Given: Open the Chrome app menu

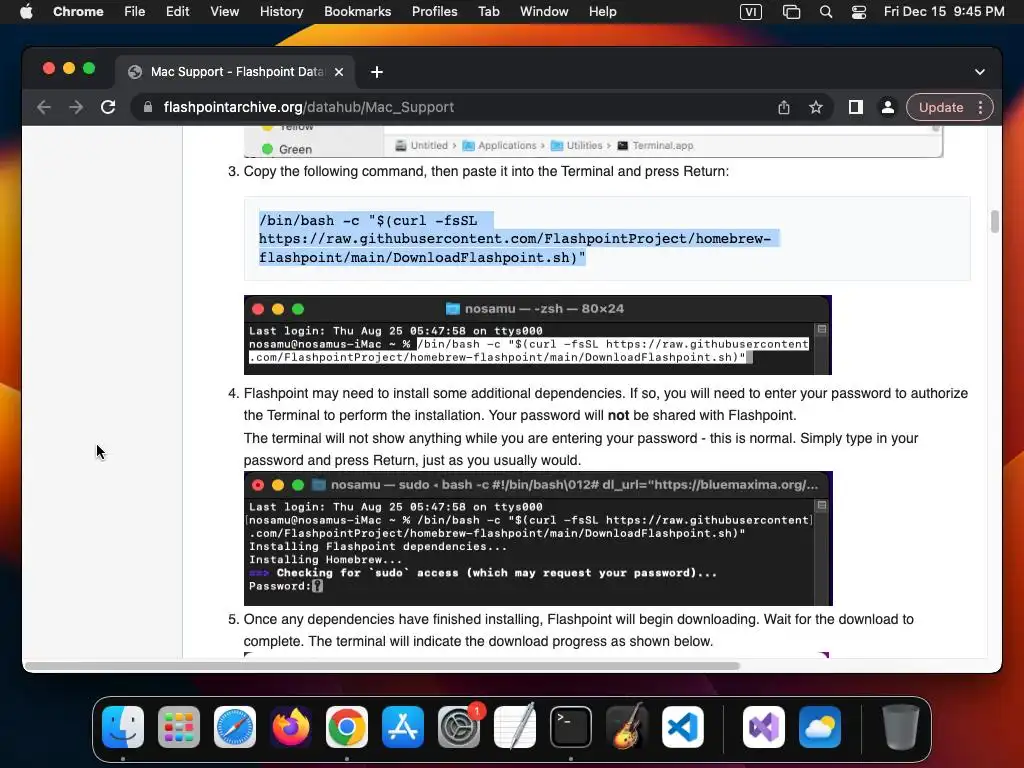Looking at the screenshot, I should [78, 12].
